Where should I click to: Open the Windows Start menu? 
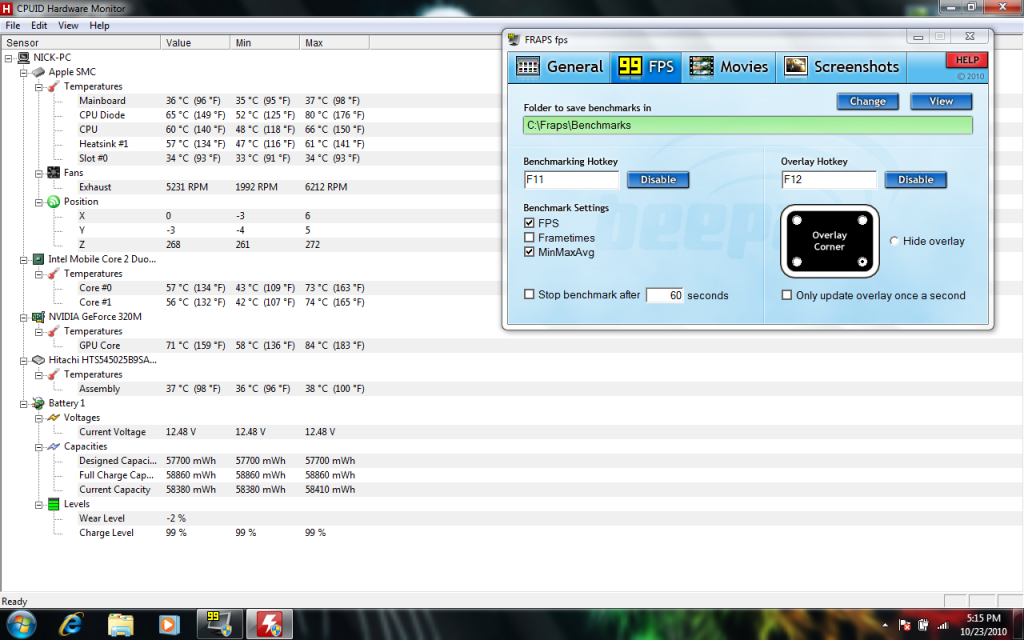[22, 625]
